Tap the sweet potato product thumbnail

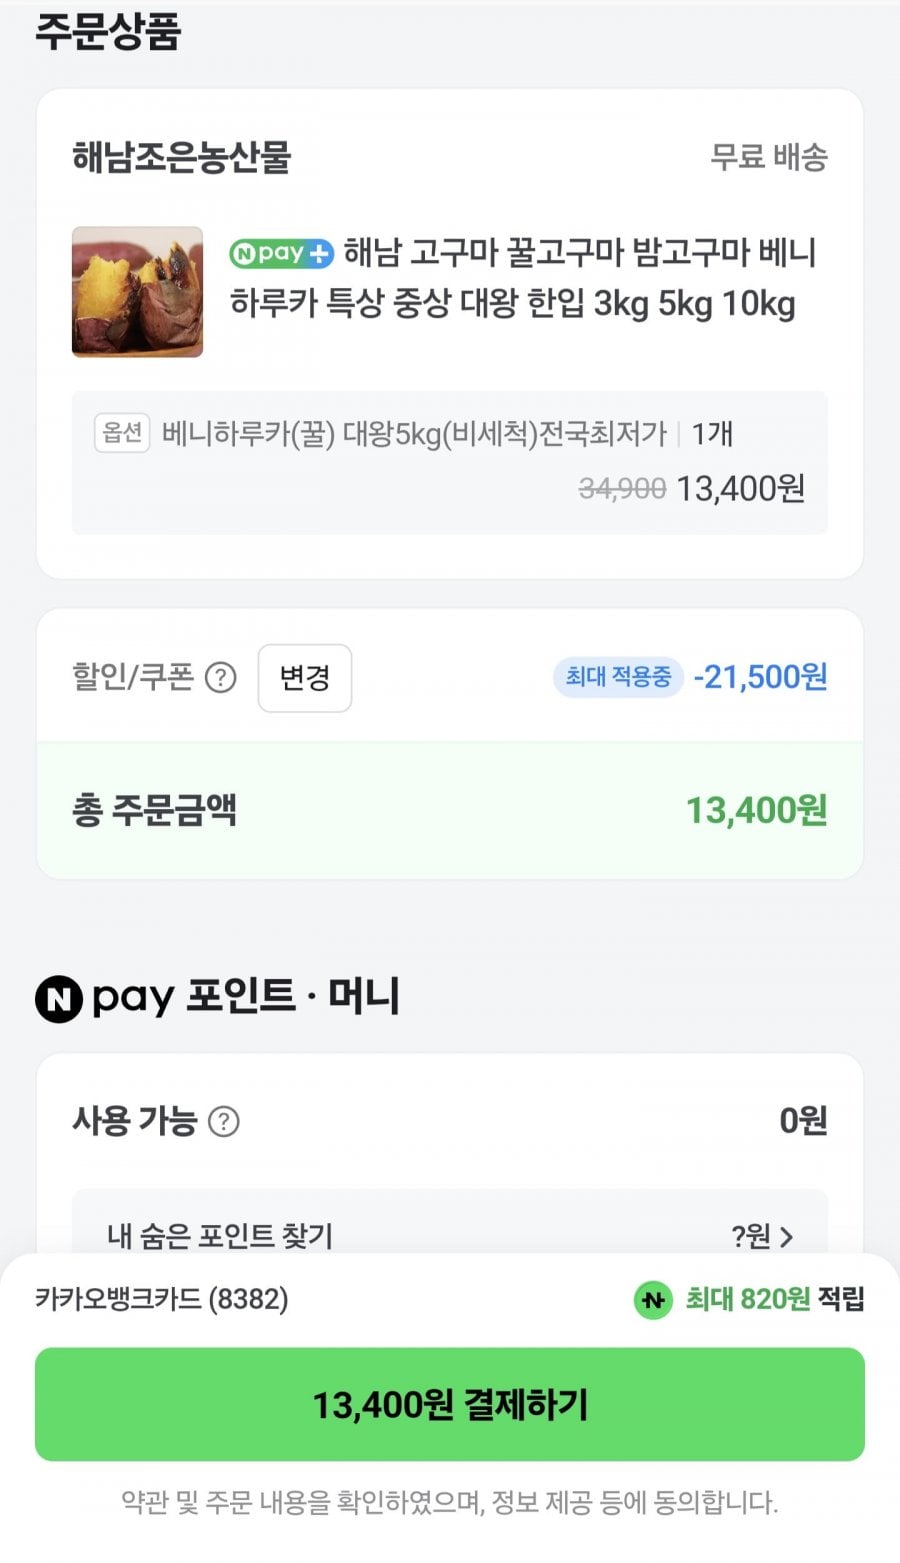(137, 292)
